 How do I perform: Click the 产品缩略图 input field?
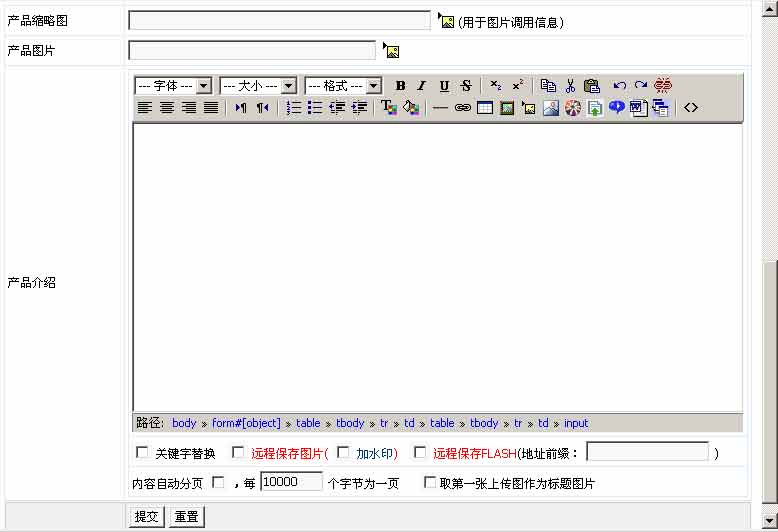pyautogui.click(x=279, y=21)
